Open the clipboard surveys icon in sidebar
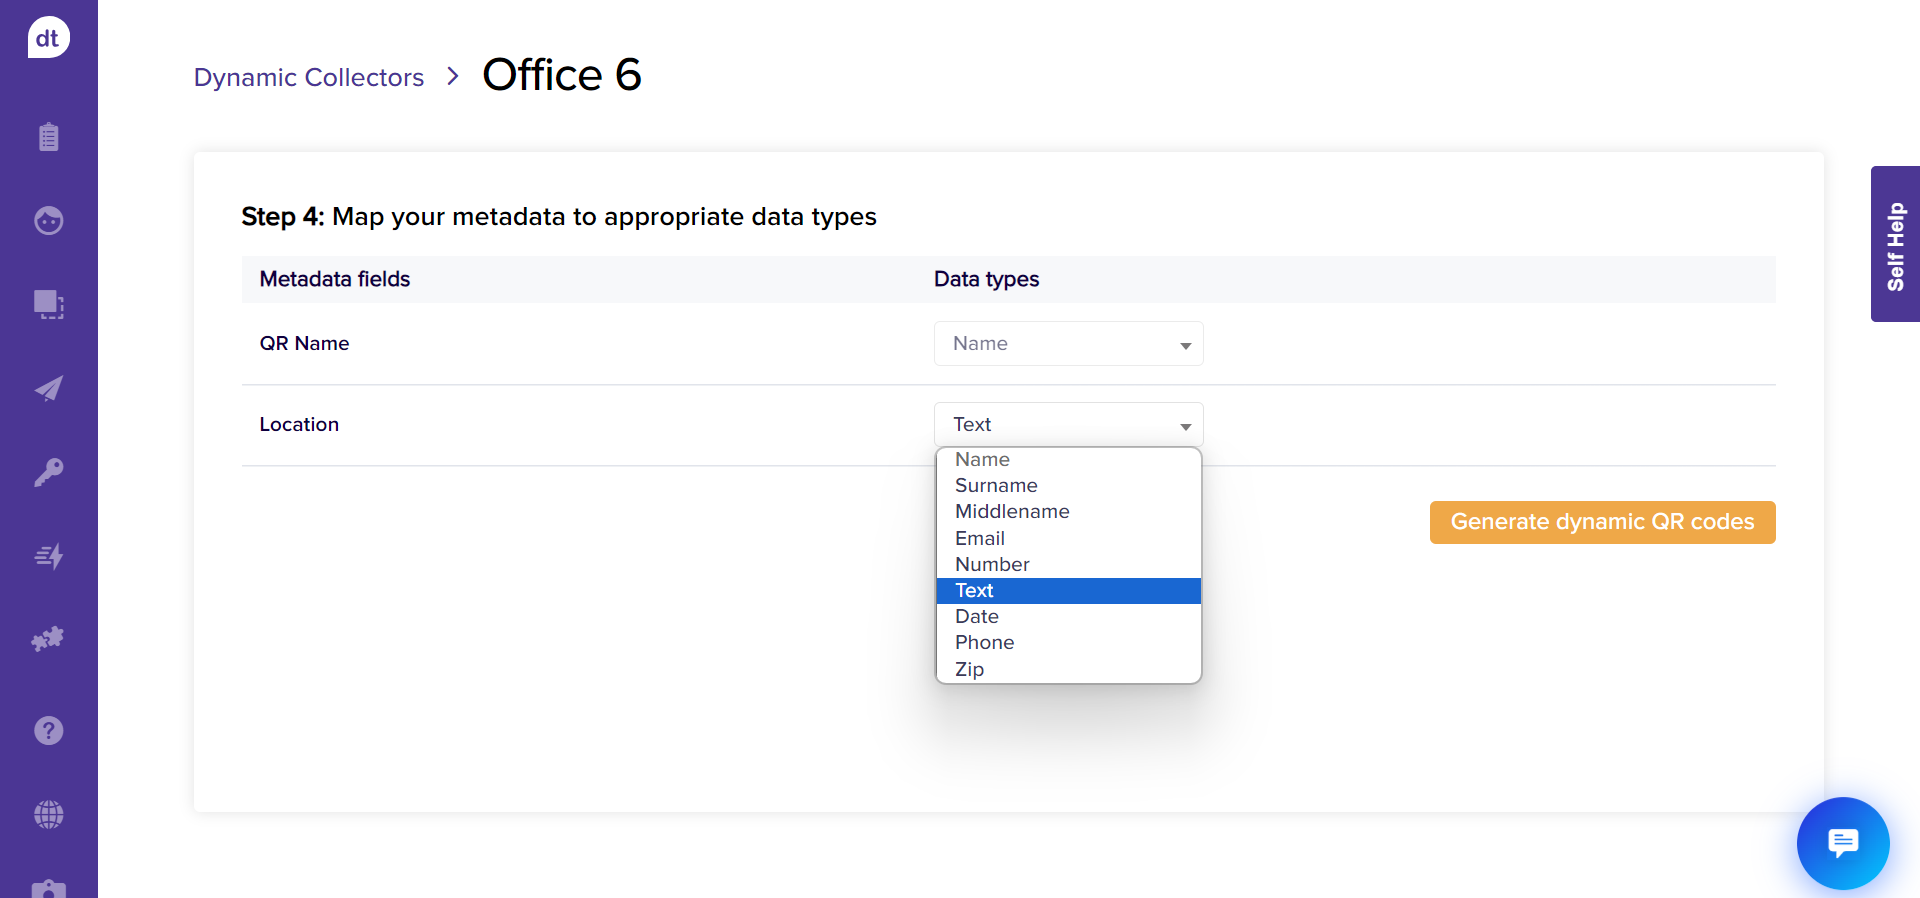This screenshot has width=1920, height=898. (x=48, y=137)
